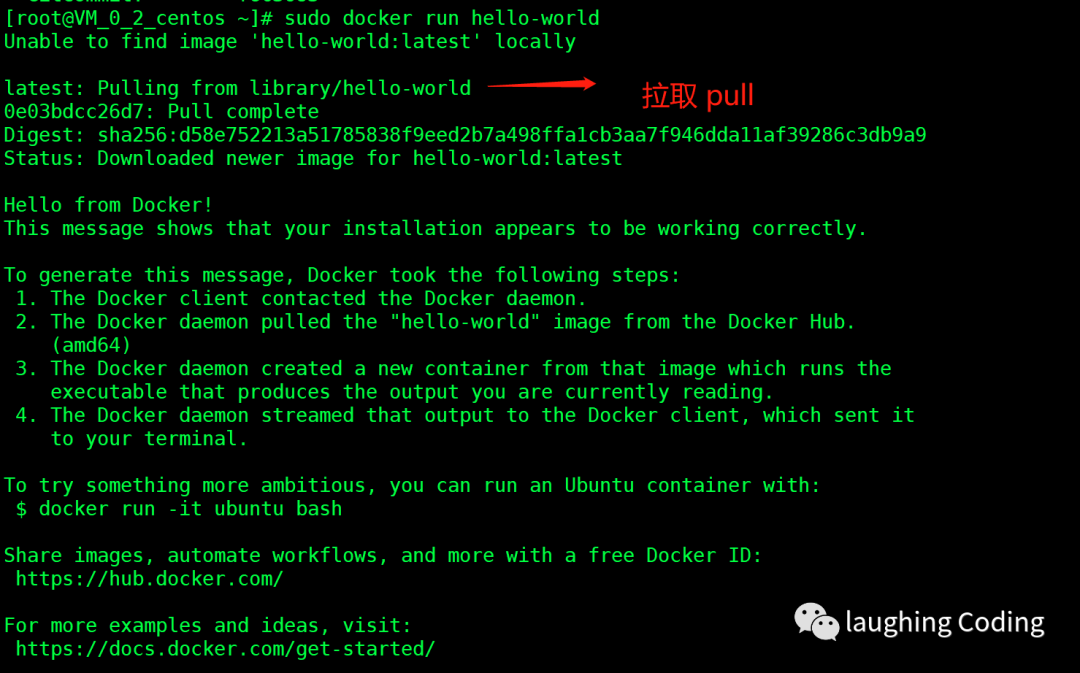The image size is (1080, 673).
Task: Open the docs.docker.com get-started link
Action: [x=225, y=649]
